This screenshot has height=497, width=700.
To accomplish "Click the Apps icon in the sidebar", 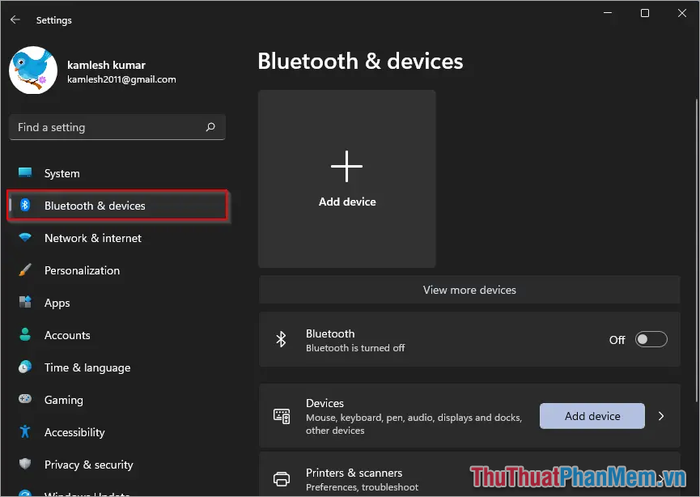I will 25,302.
